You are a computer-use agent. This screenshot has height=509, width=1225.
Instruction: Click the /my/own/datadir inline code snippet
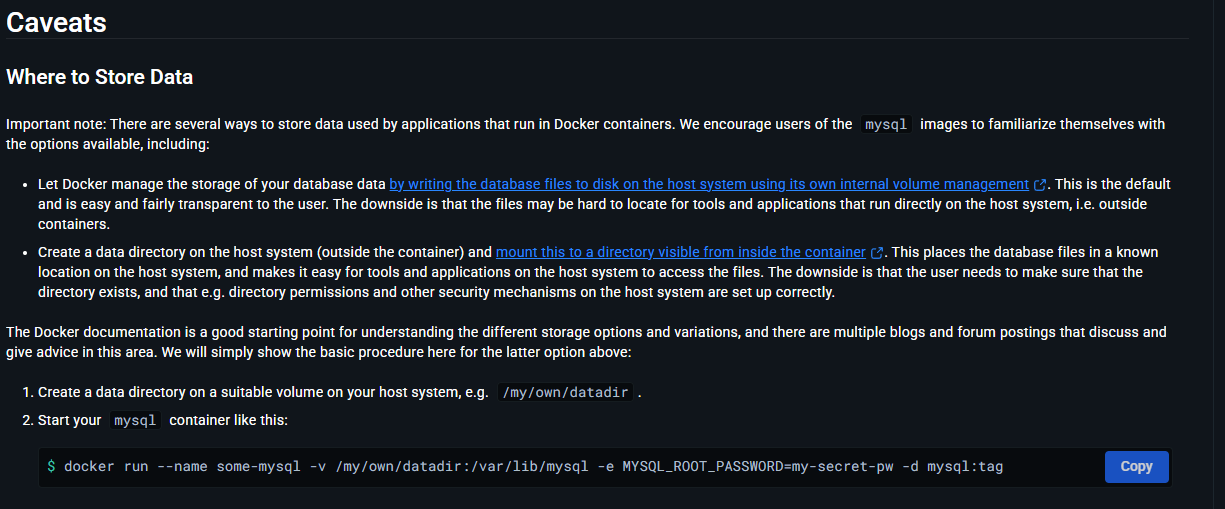tap(566, 393)
